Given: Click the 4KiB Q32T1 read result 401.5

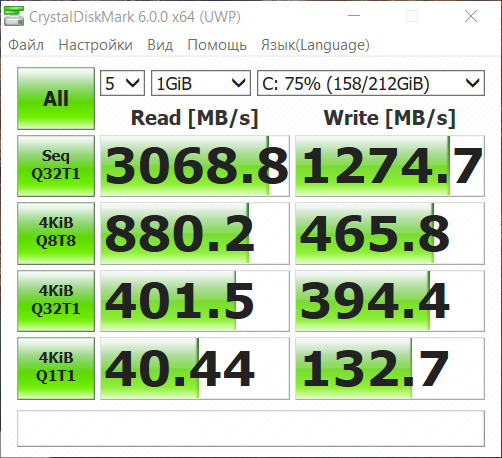Looking at the screenshot, I should pyautogui.click(x=195, y=301).
